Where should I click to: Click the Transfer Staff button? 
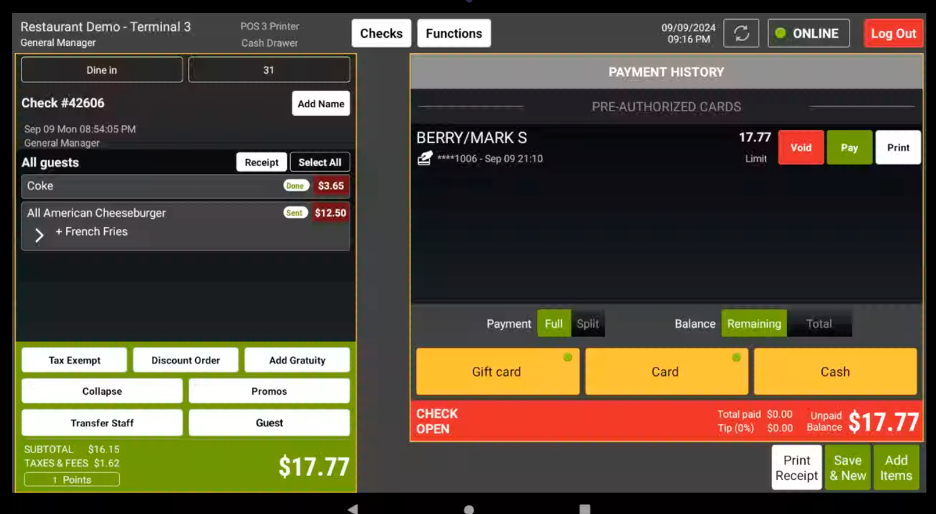tap(102, 423)
